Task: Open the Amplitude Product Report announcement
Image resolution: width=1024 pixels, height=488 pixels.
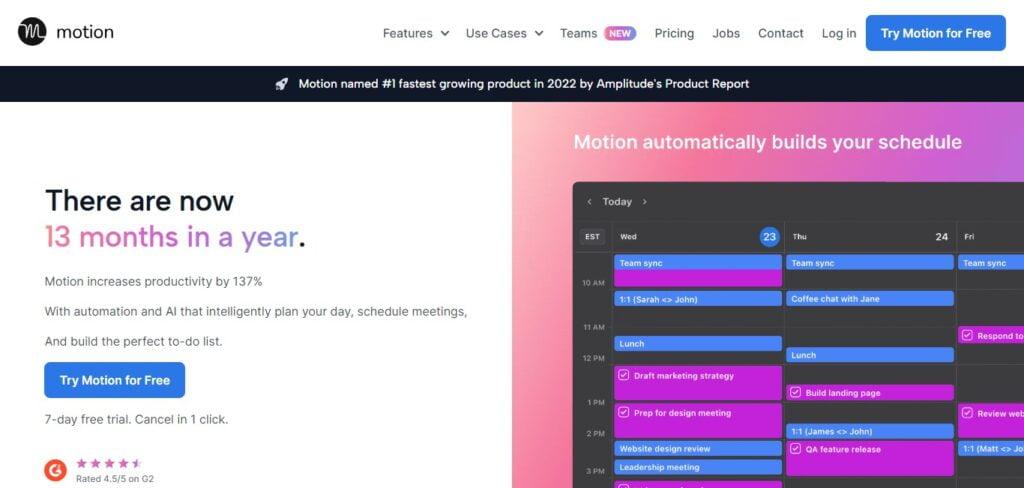Action: pos(524,84)
